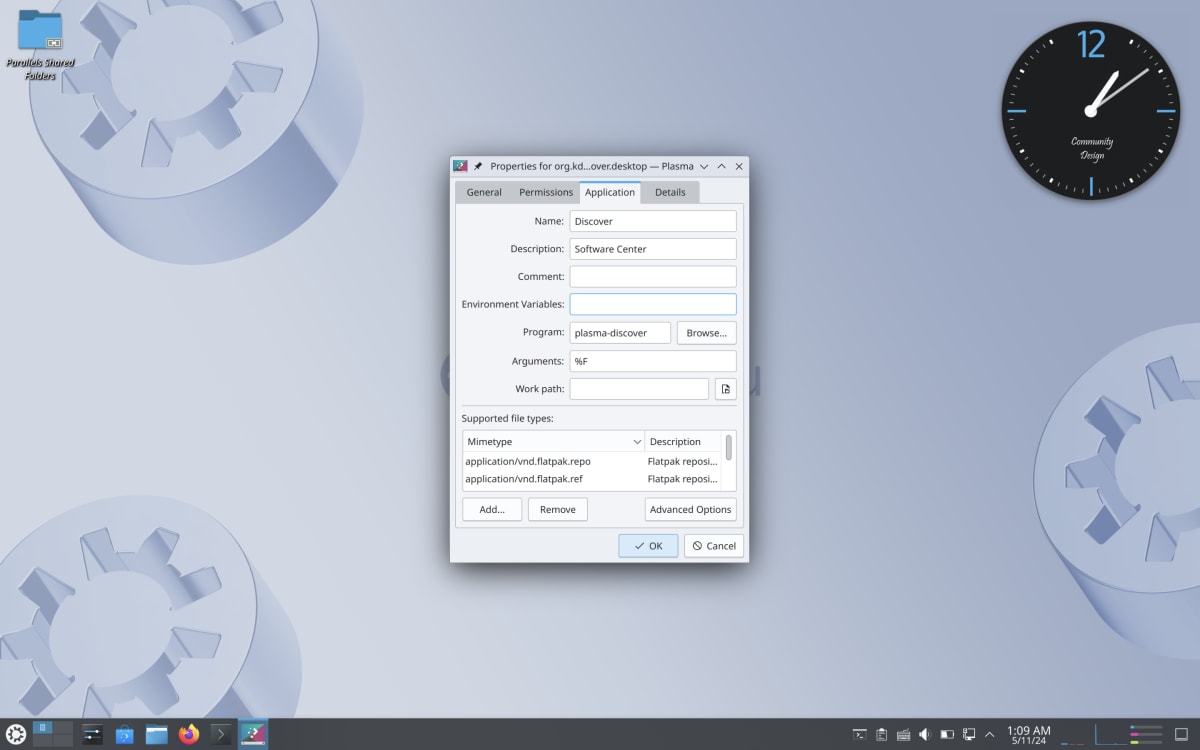Launch Firefox from the taskbar
Viewport: 1200px width, 750px height.
[x=189, y=734]
